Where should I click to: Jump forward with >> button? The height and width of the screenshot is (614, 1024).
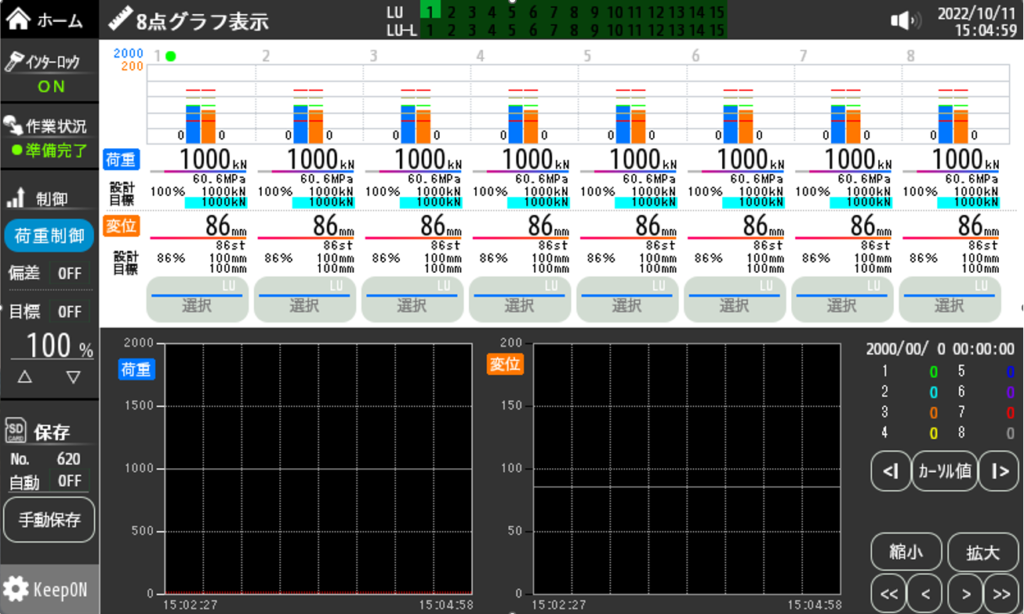tap(1001, 594)
